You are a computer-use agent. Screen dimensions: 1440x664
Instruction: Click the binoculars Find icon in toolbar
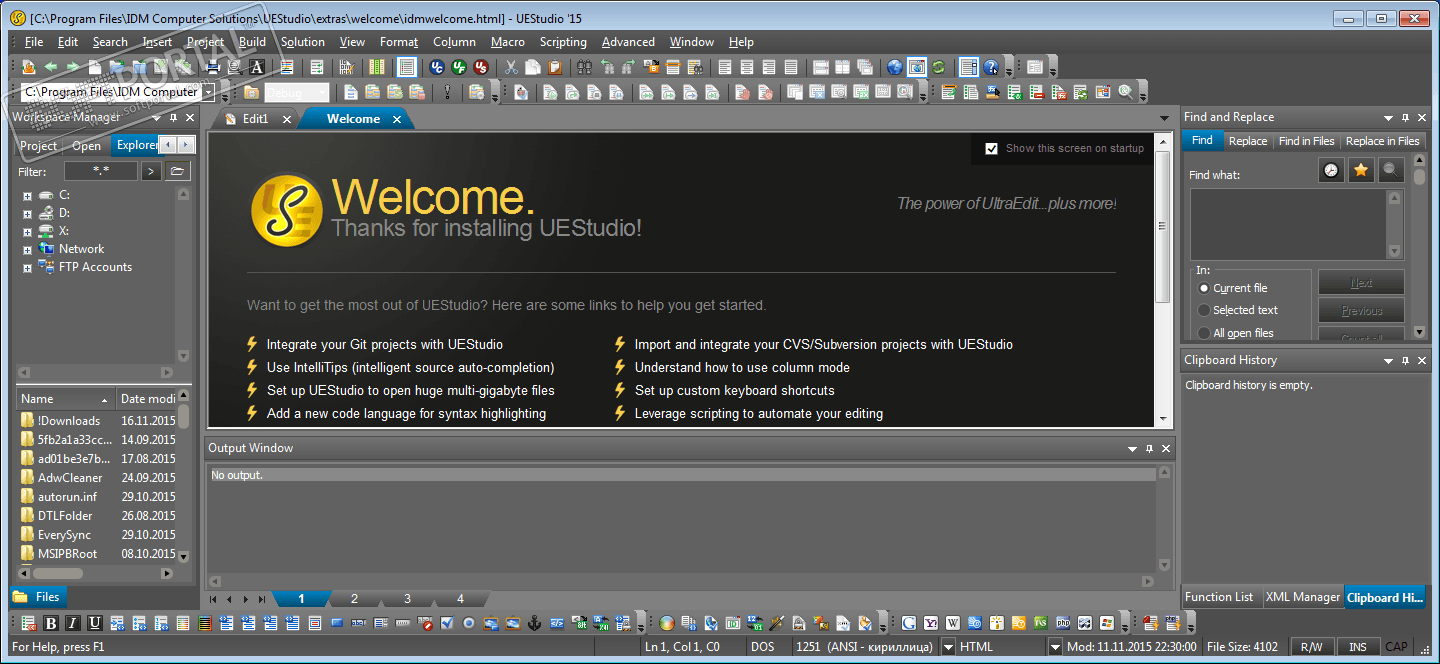click(584, 67)
